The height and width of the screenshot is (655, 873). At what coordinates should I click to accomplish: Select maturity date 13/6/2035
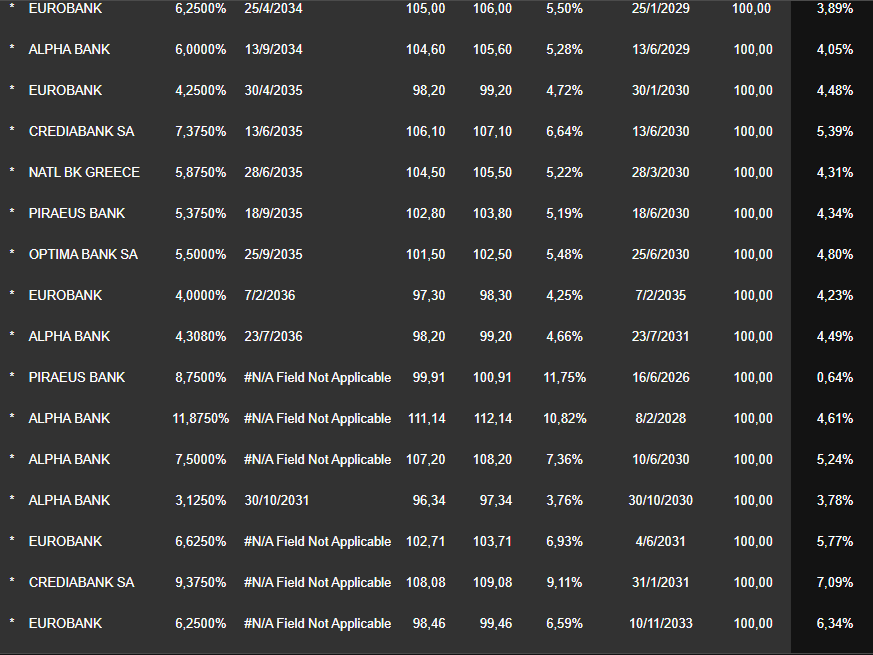(x=273, y=131)
